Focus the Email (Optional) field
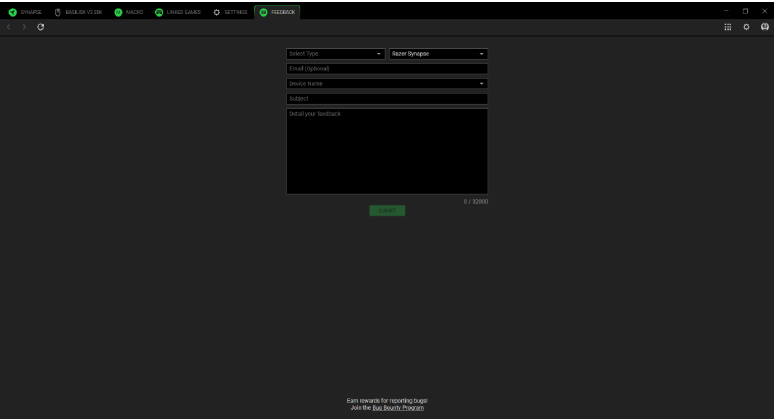Image resolution: width=776 pixels, height=420 pixels. click(387, 69)
